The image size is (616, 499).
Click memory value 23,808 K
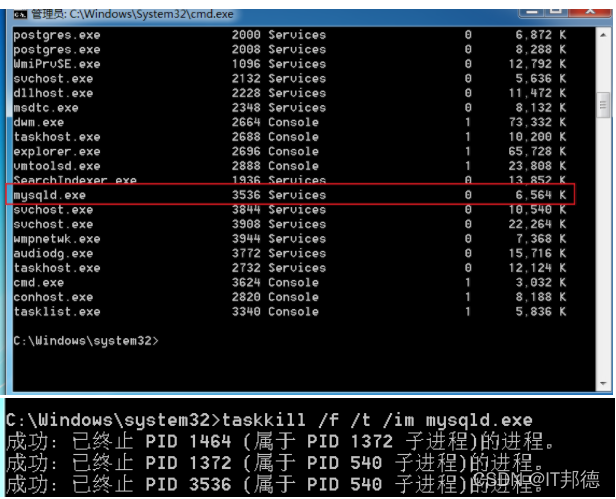(537, 166)
